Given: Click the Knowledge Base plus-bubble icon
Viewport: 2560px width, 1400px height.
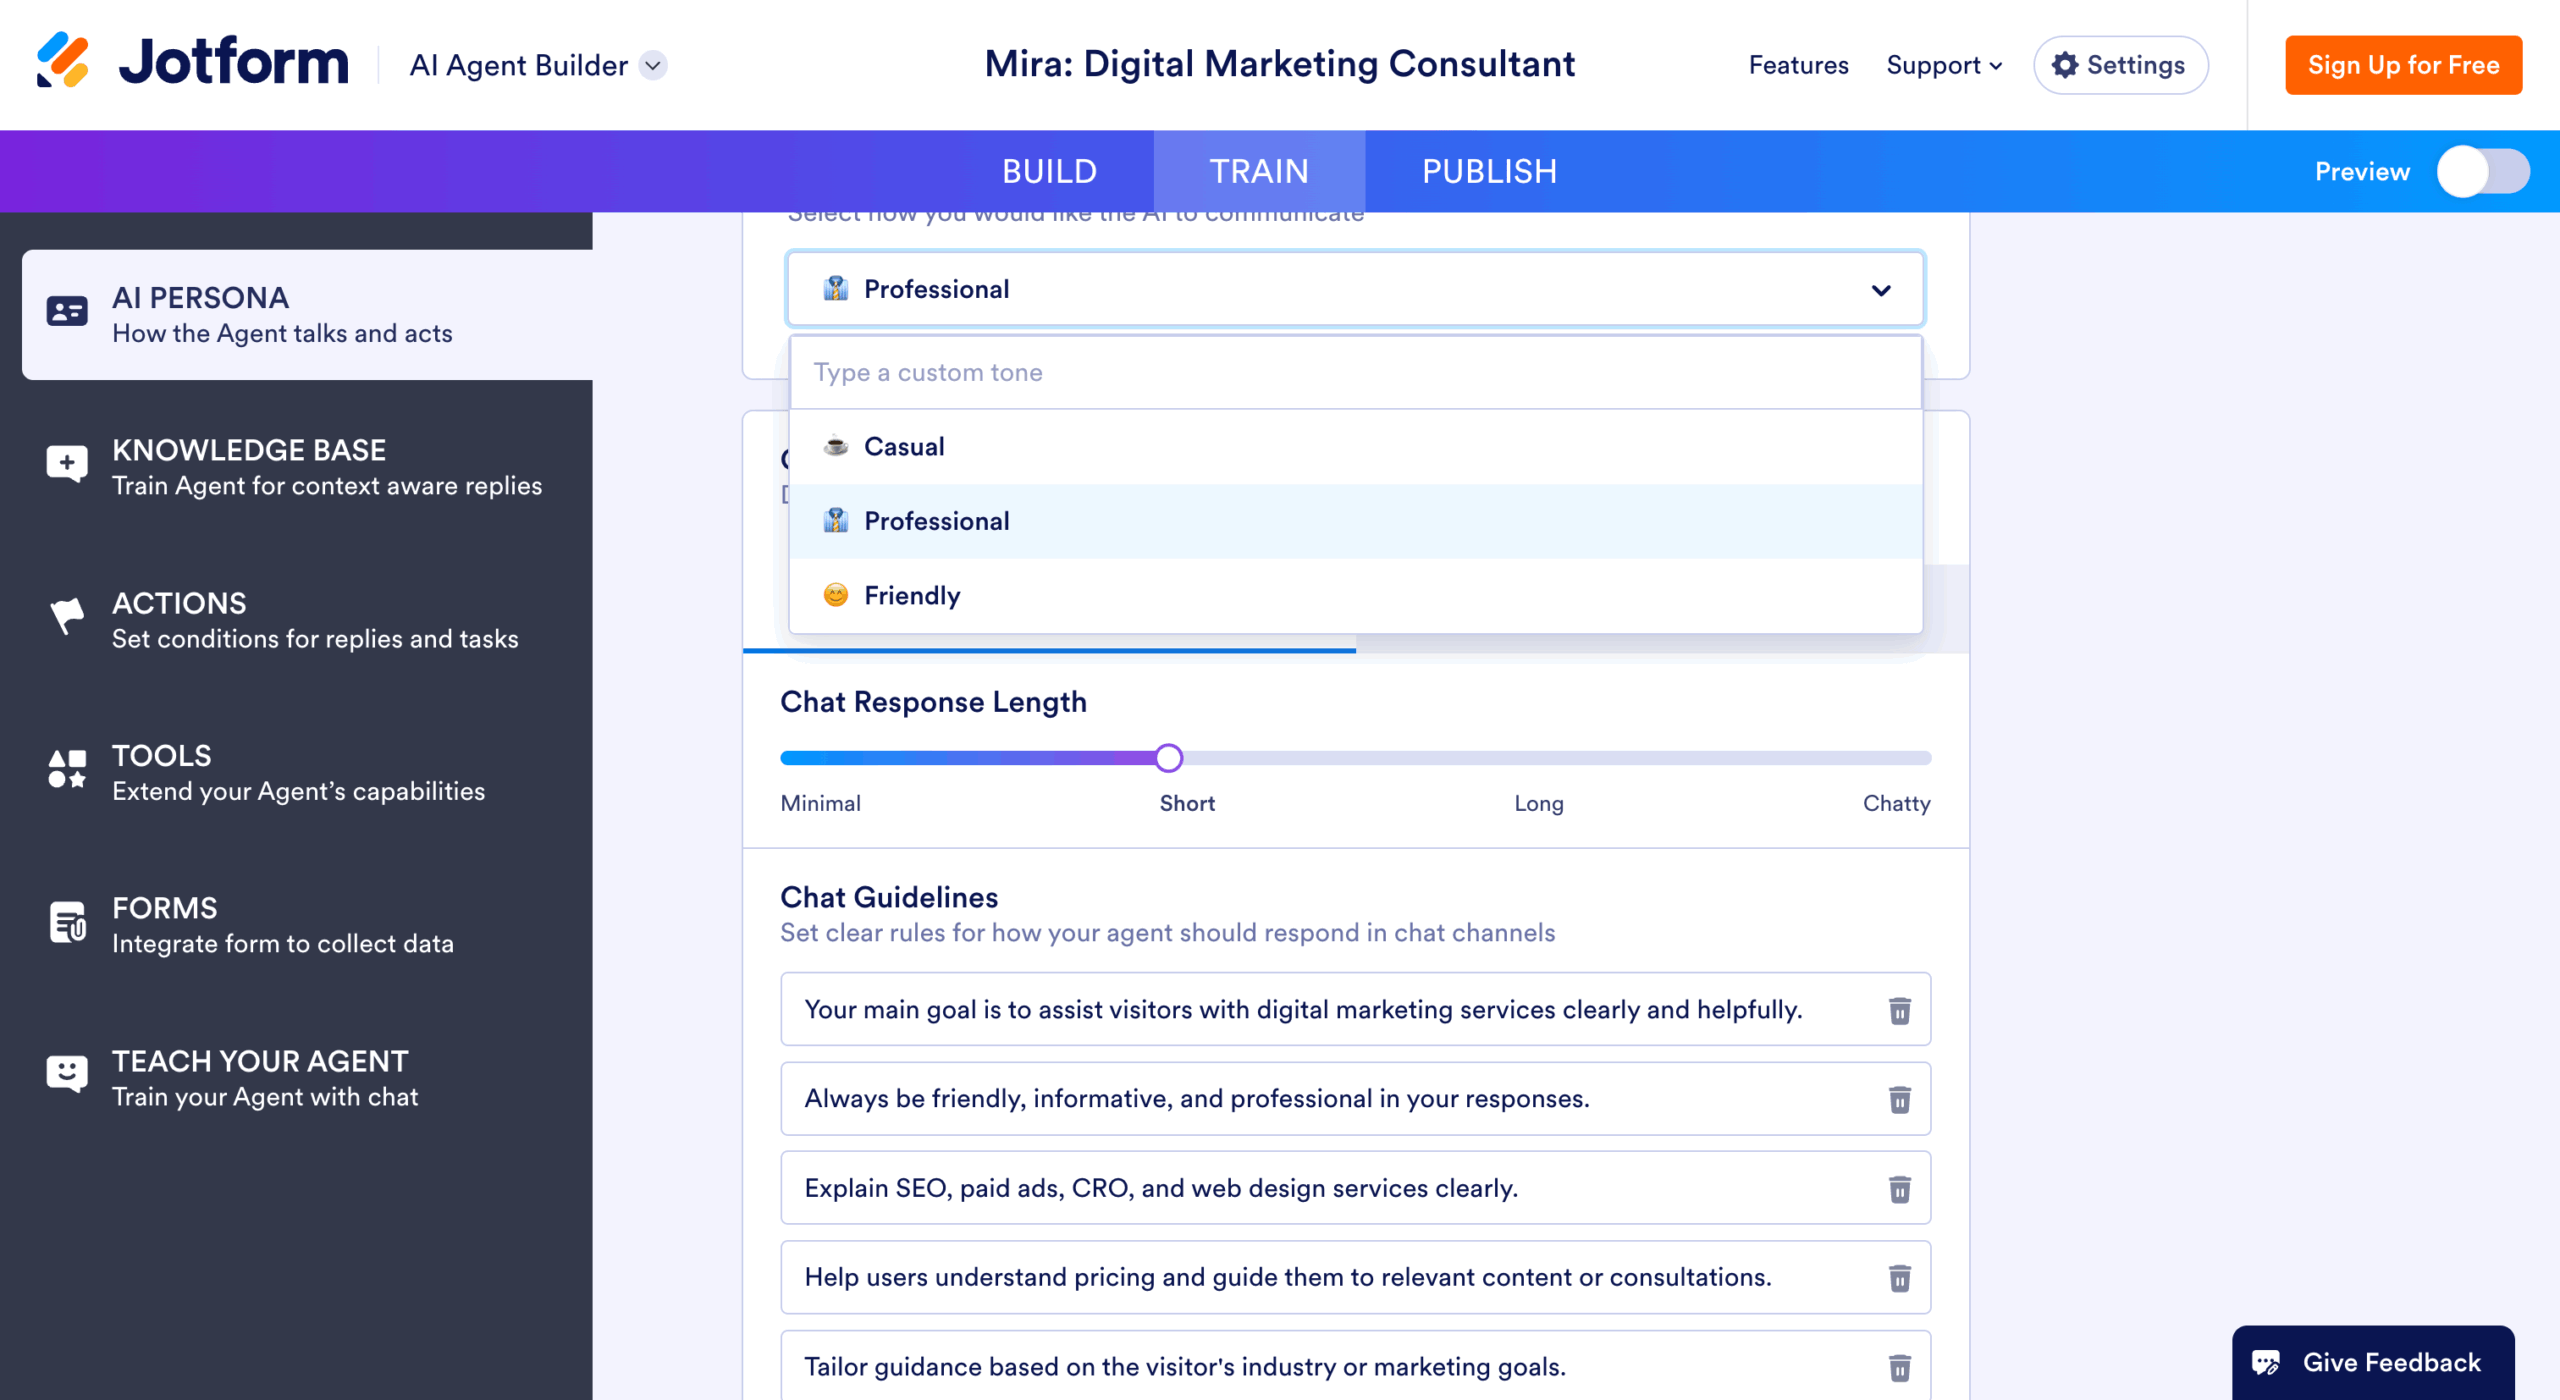Looking at the screenshot, I should coord(67,464).
